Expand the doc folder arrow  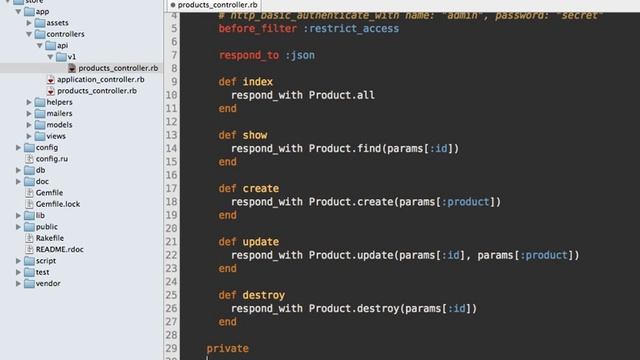(x=18, y=181)
